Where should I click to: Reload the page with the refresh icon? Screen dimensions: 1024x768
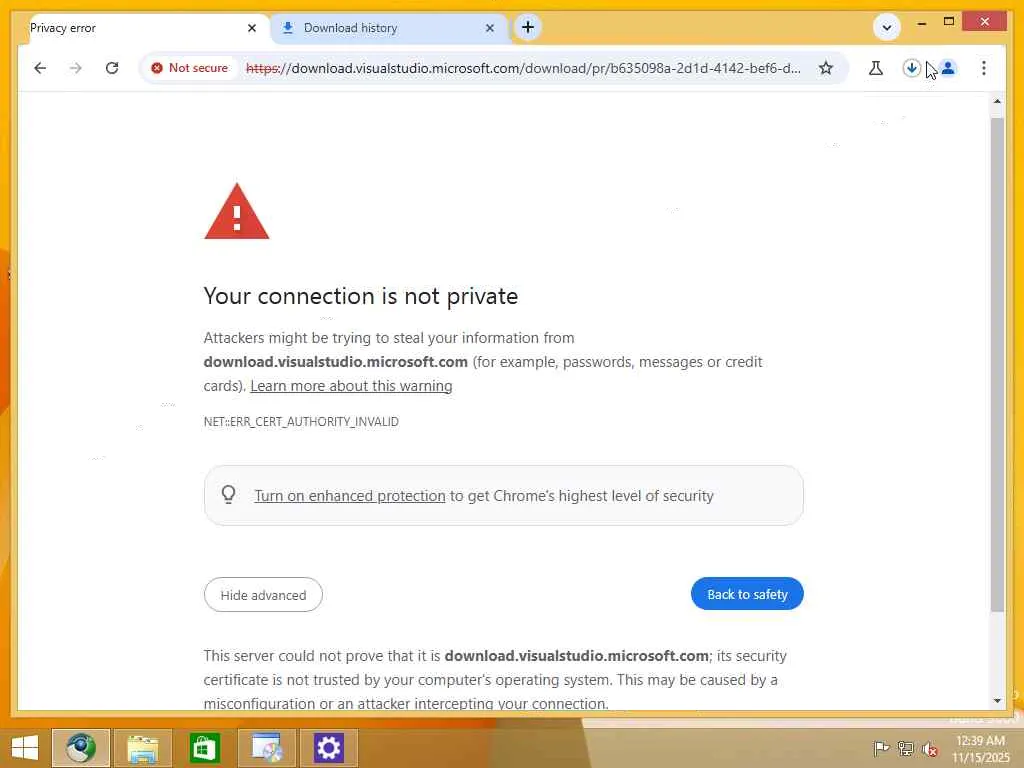tap(112, 68)
